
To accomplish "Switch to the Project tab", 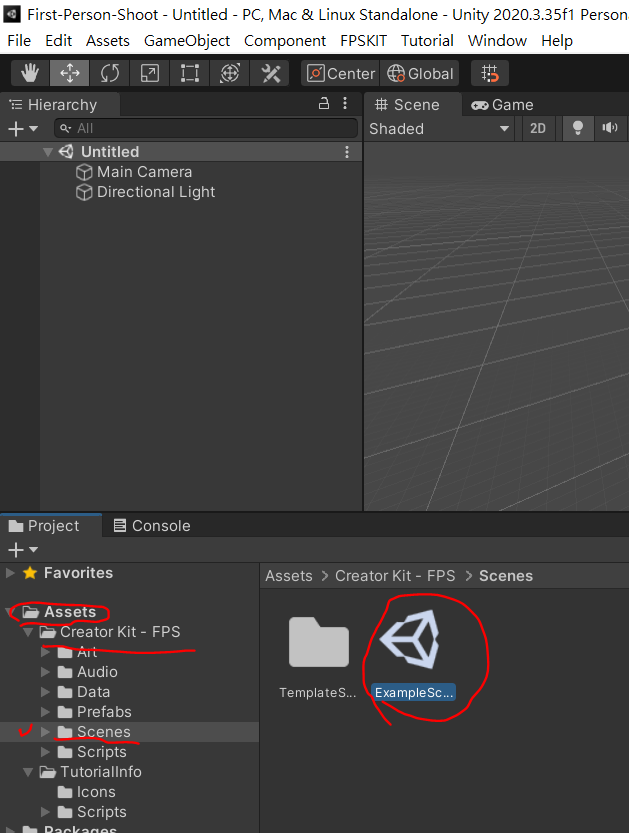I will tap(45, 526).
